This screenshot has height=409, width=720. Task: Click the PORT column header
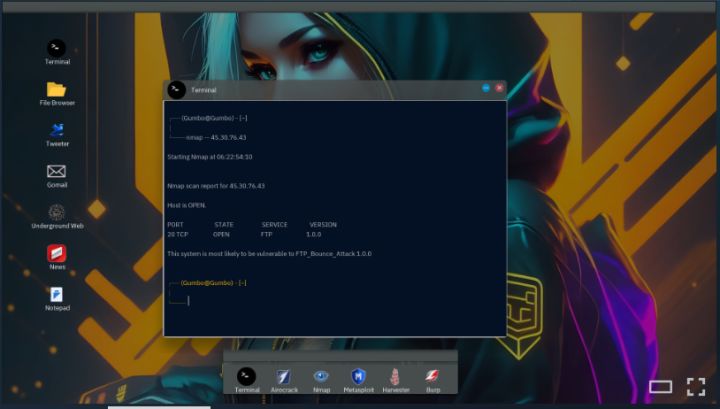click(x=175, y=224)
